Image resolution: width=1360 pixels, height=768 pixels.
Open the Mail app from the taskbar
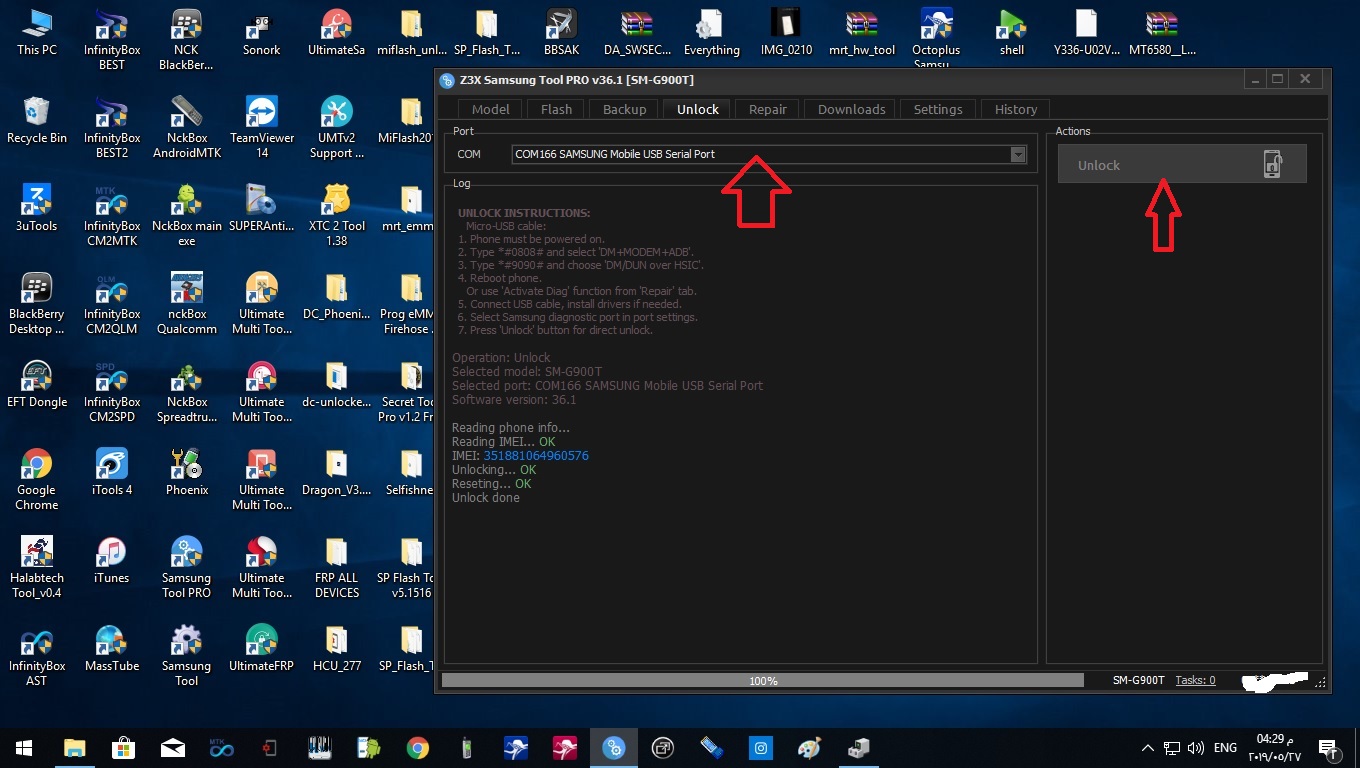(x=172, y=747)
